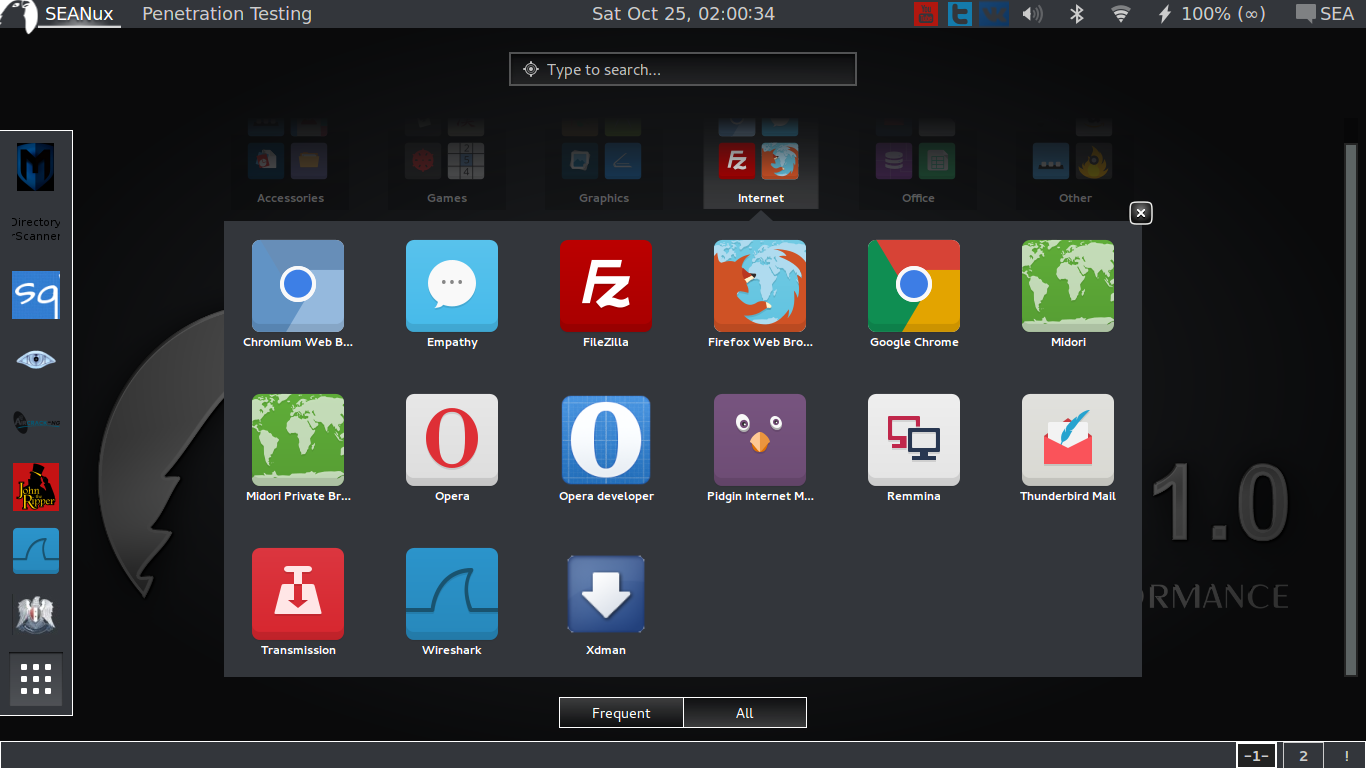
Task: Open Aircrack-ng from the dock
Action: (36, 423)
